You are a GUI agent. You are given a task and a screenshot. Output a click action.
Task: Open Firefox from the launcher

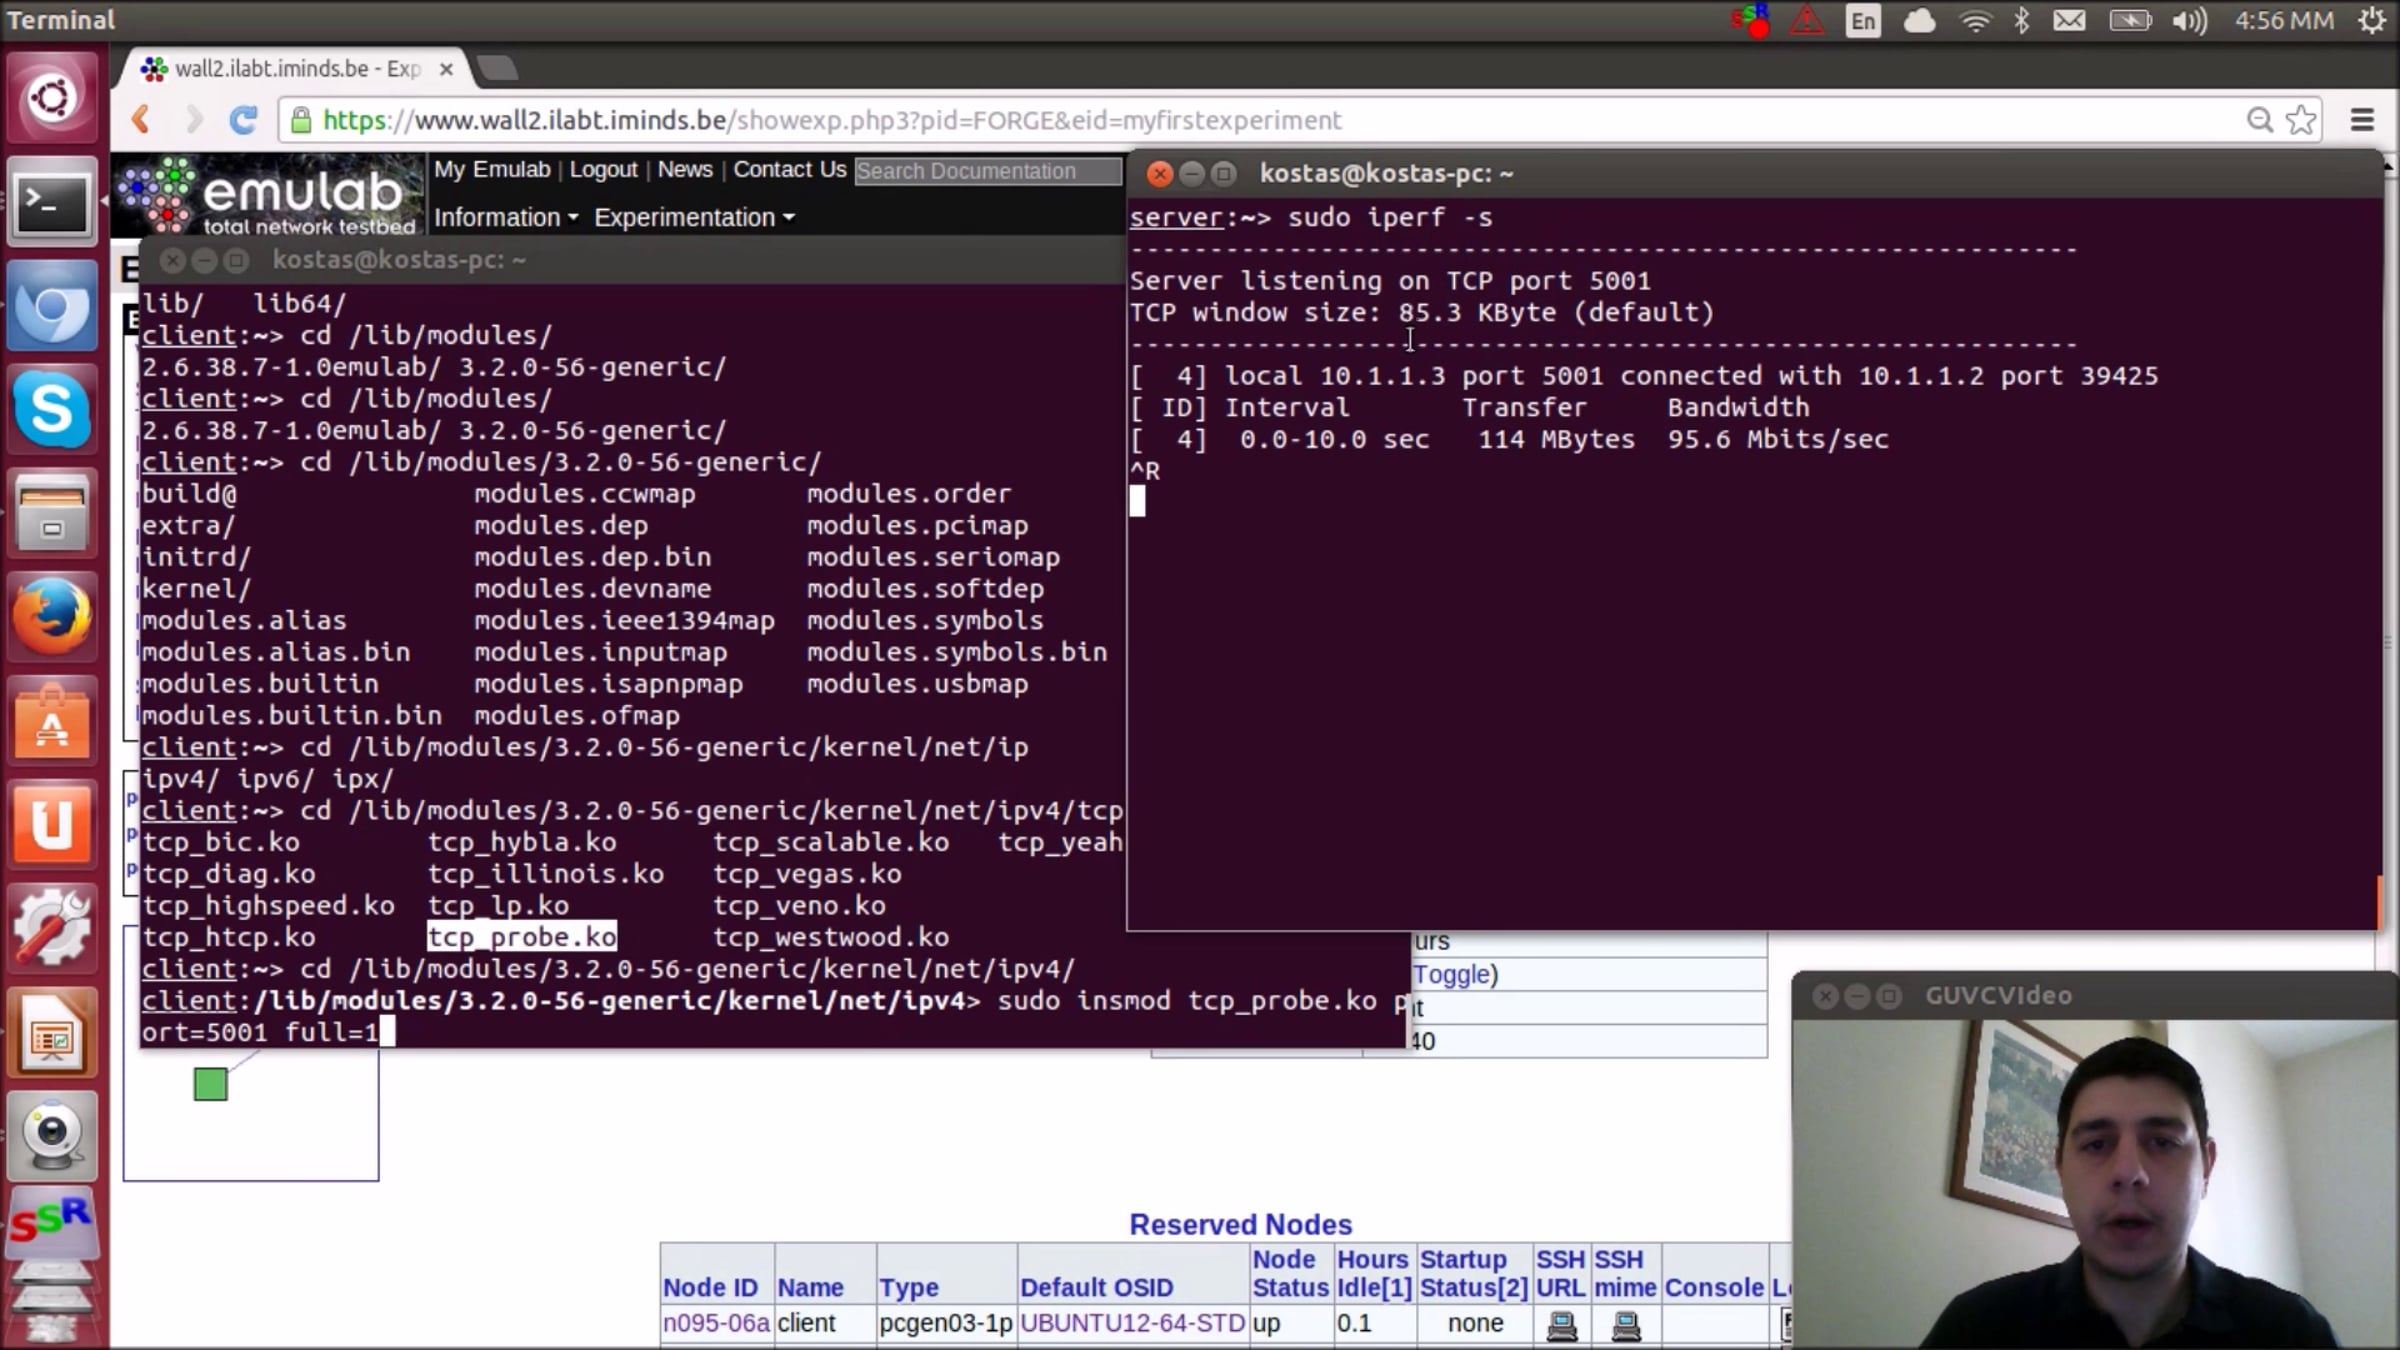(x=52, y=615)
